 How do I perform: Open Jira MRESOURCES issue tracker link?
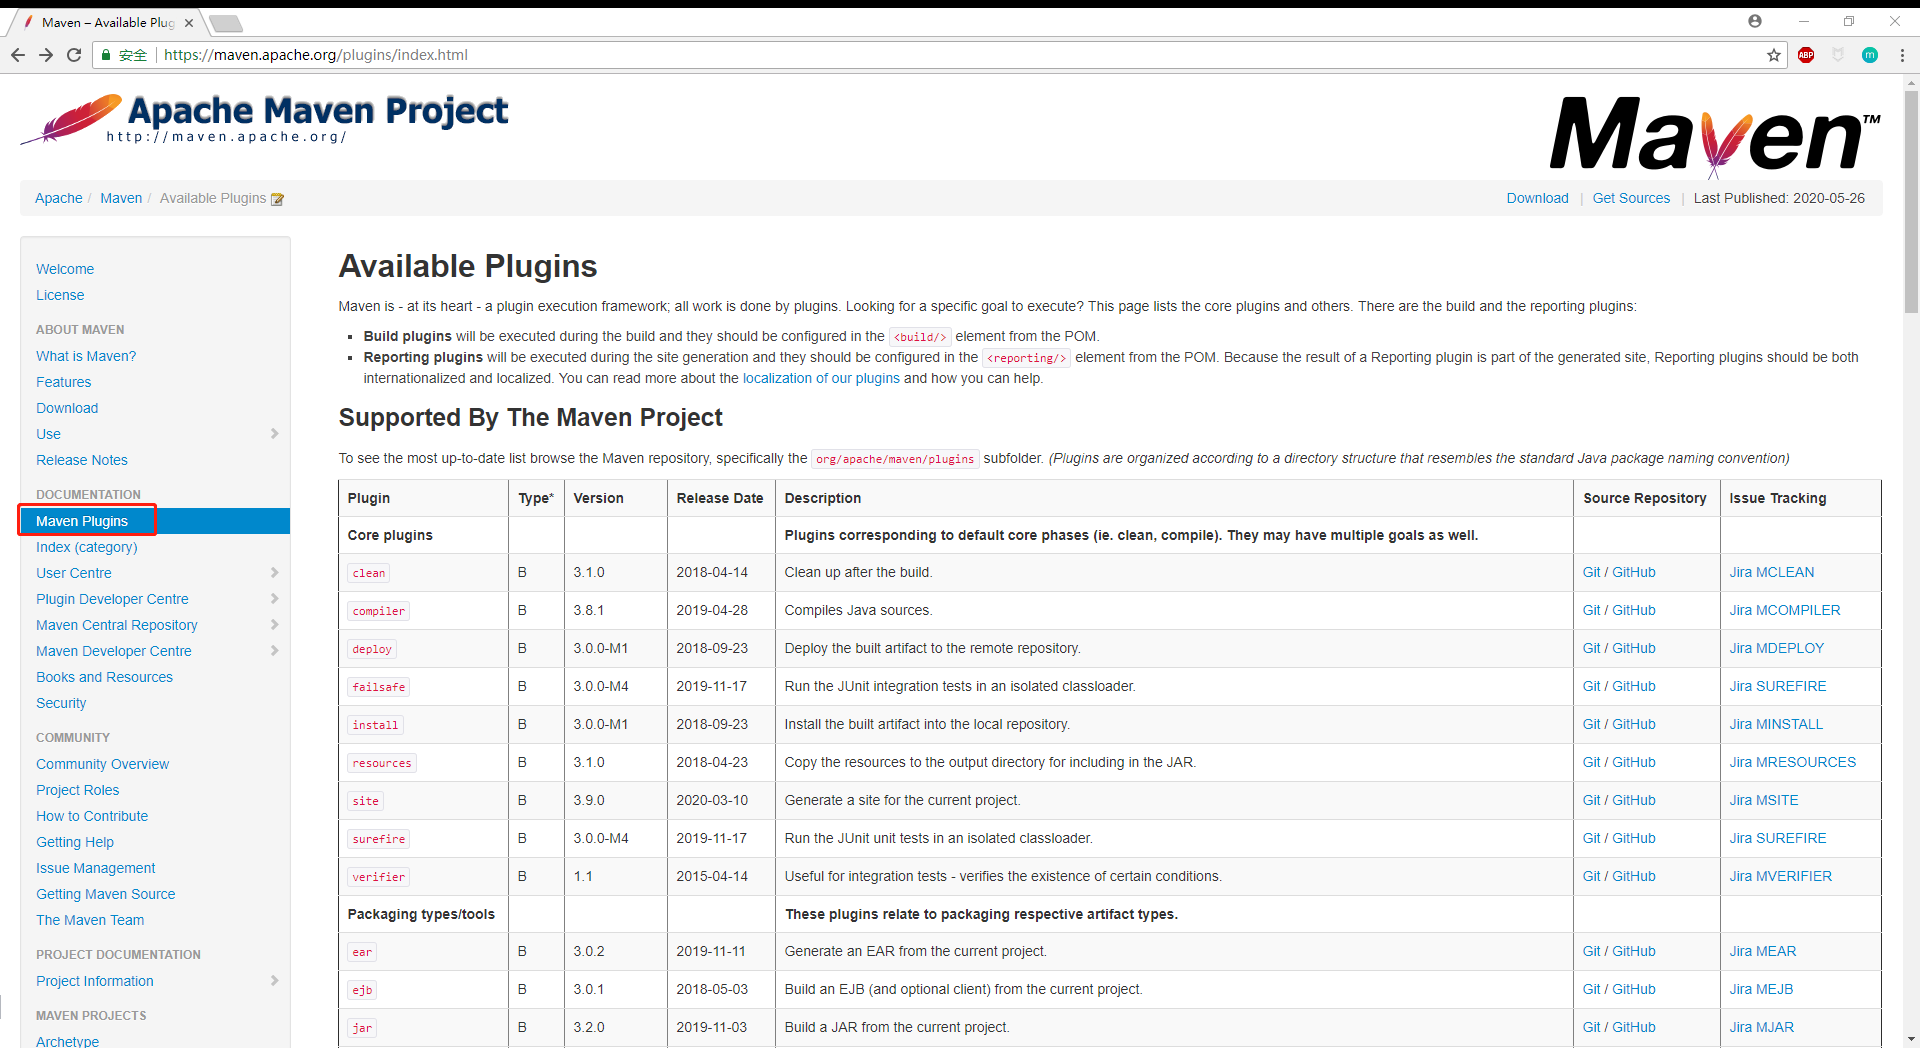(x=1793, y=762)
